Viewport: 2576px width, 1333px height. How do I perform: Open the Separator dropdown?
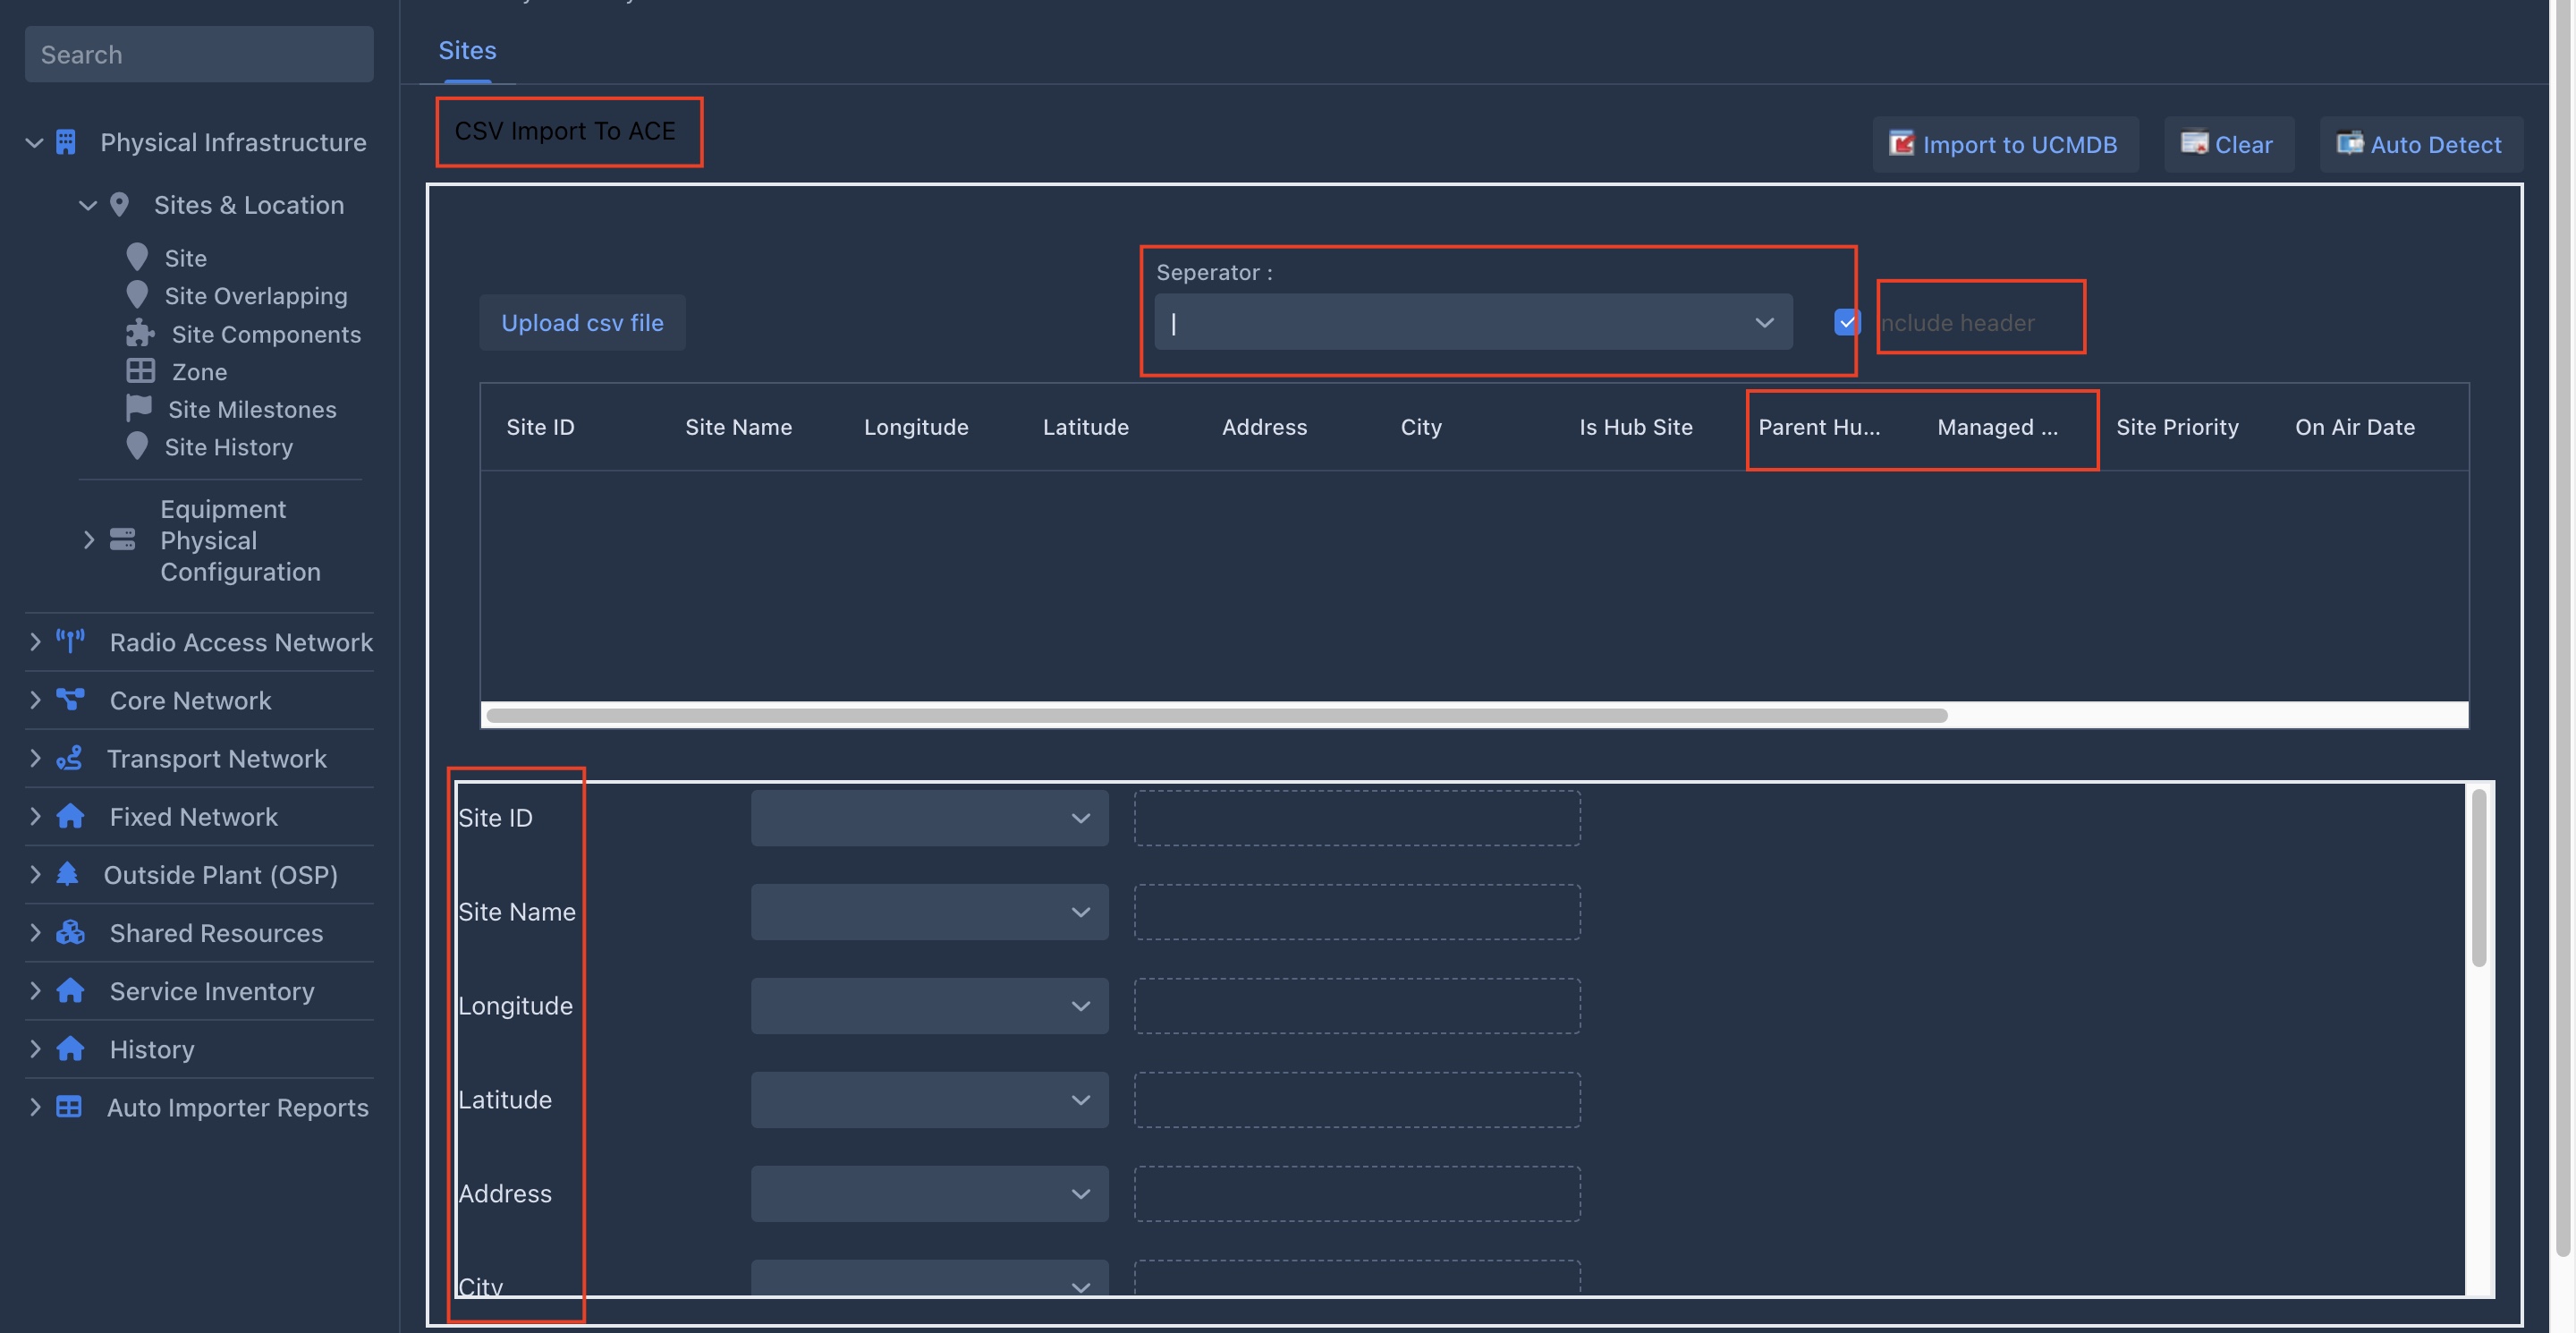click(x=1472, y=322)
